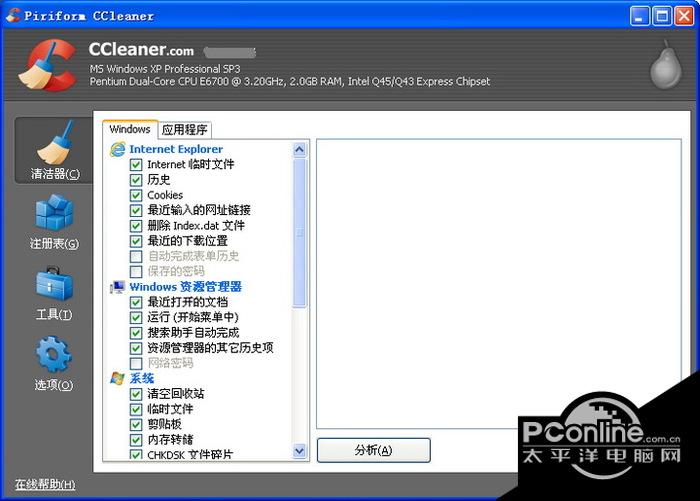Click the CCleaner.com header title
This screenshot has width=700, height=501.
141,50
